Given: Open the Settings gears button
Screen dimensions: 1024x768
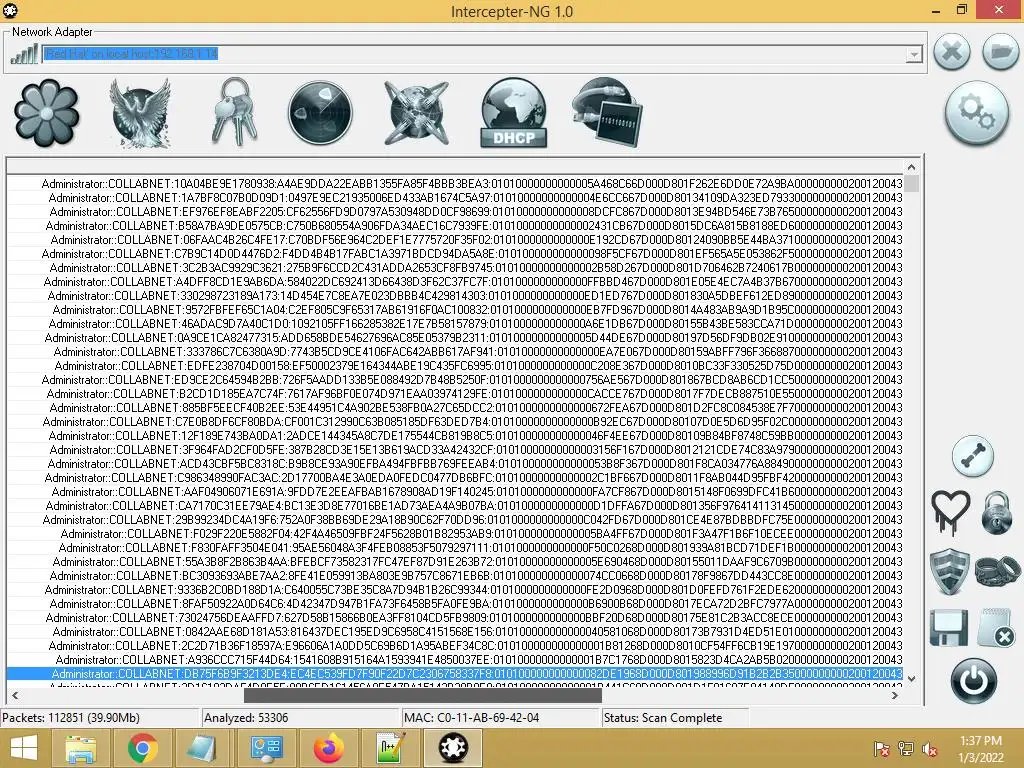Looking at the screenshot, I should (977, 112).
